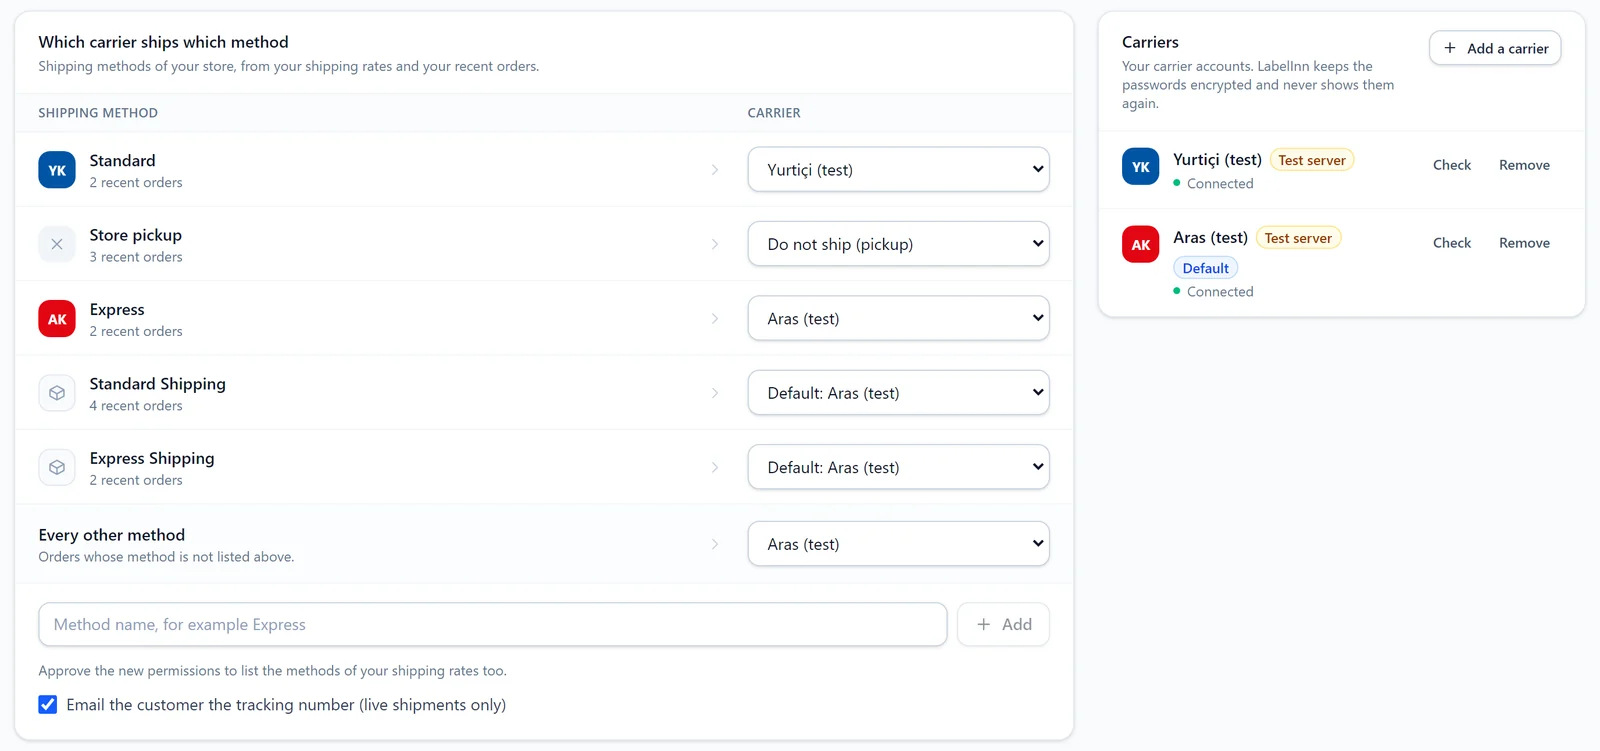This screenshot has height=751, width=1600.
Task: Click the Carriers panel heading
Action: (x=1150, y=42)
